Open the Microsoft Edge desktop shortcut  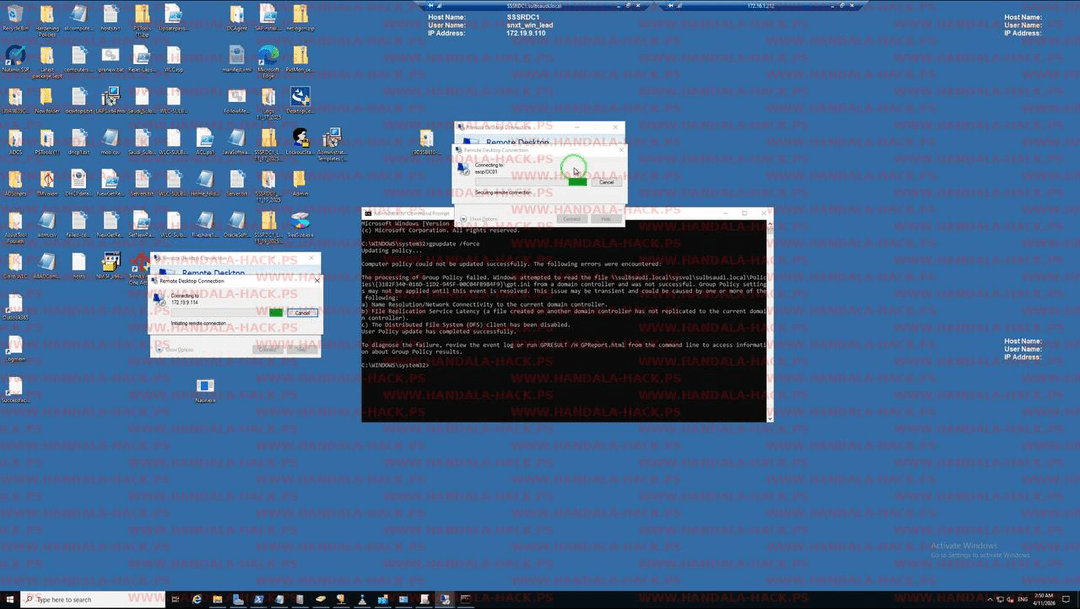click(x=269, y=61)
